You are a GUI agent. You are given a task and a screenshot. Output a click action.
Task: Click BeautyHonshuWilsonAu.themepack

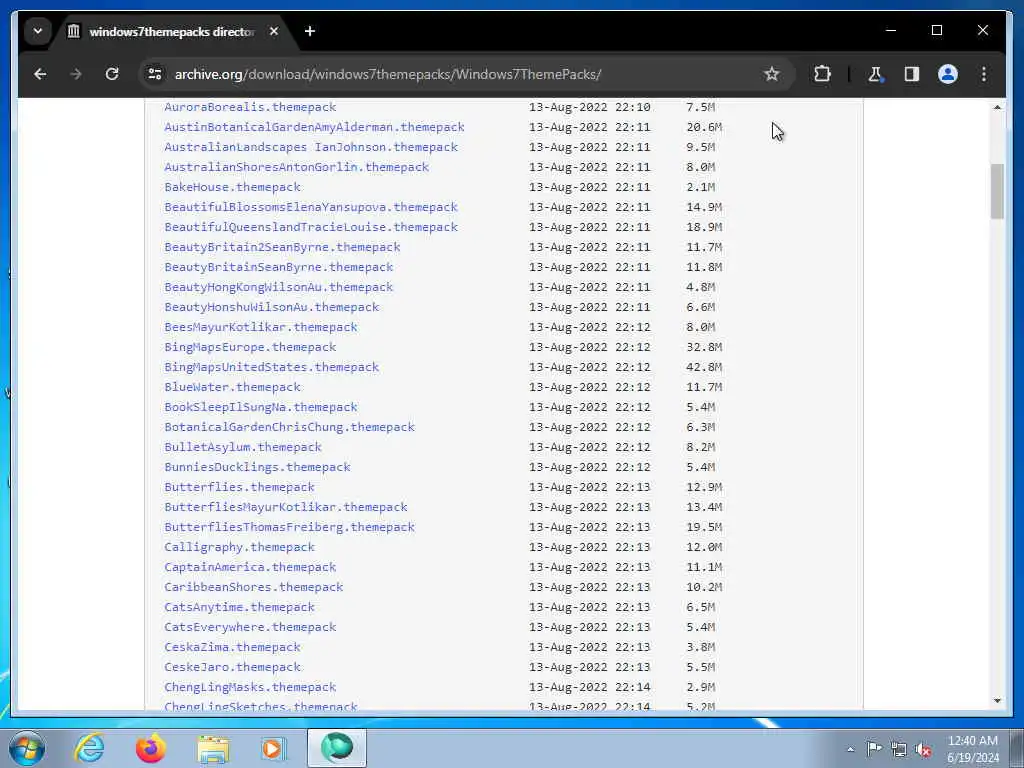pyautogui.click(x=272, y=307)
